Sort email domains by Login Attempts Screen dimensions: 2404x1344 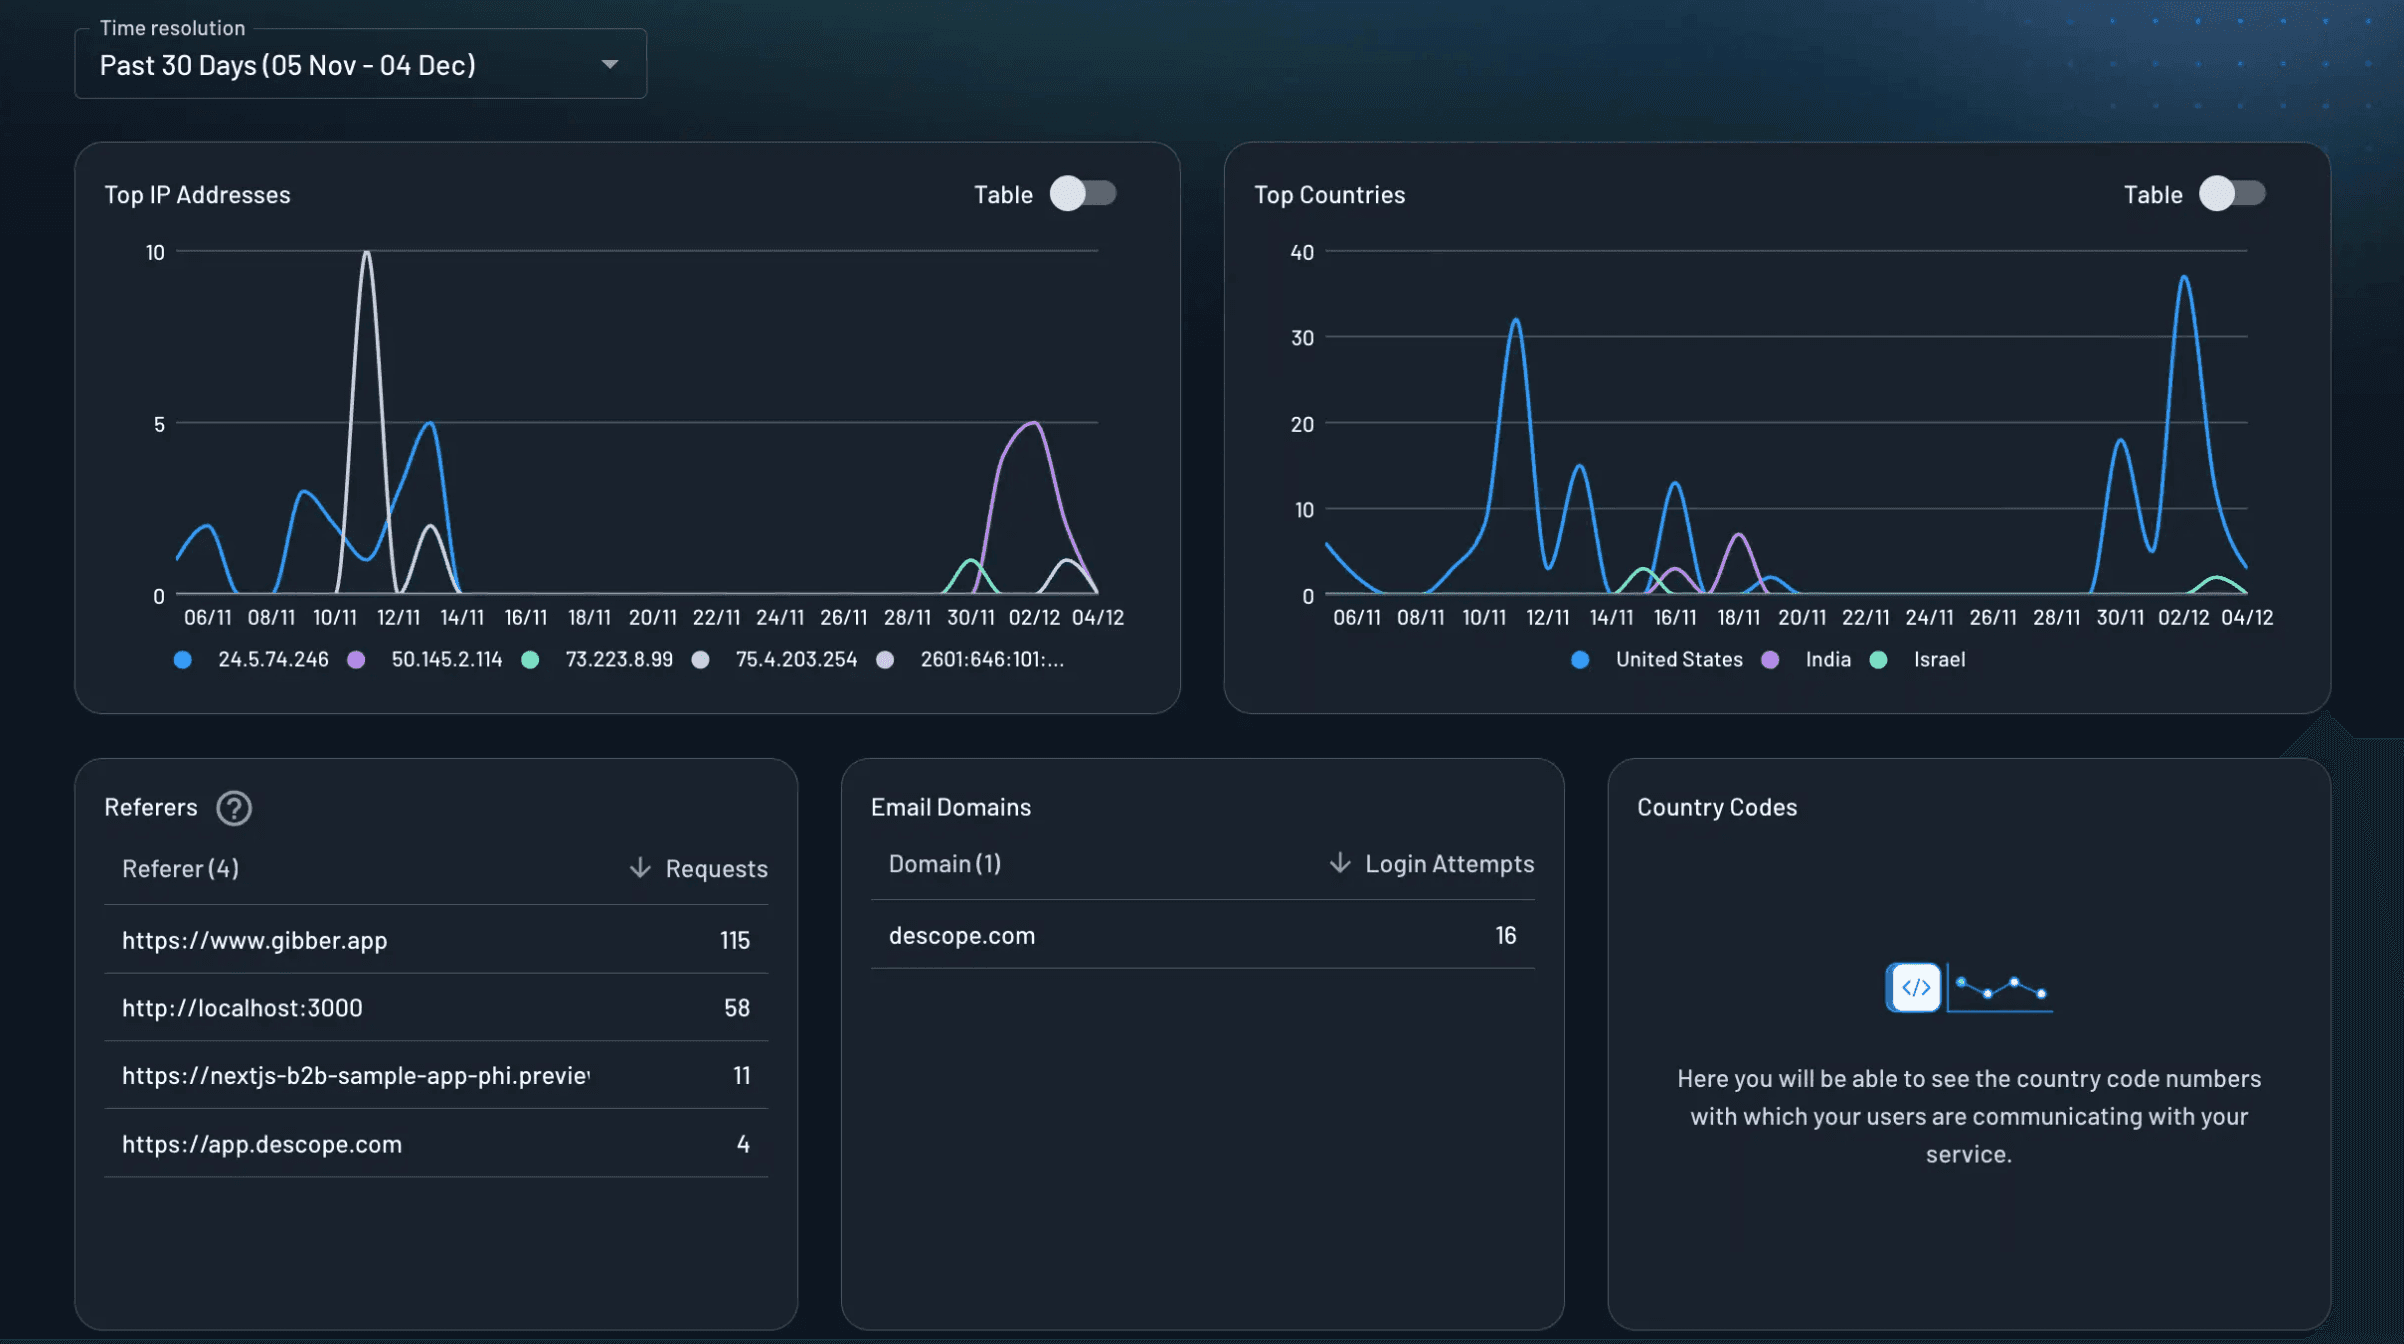click(x=1432, y=863)
